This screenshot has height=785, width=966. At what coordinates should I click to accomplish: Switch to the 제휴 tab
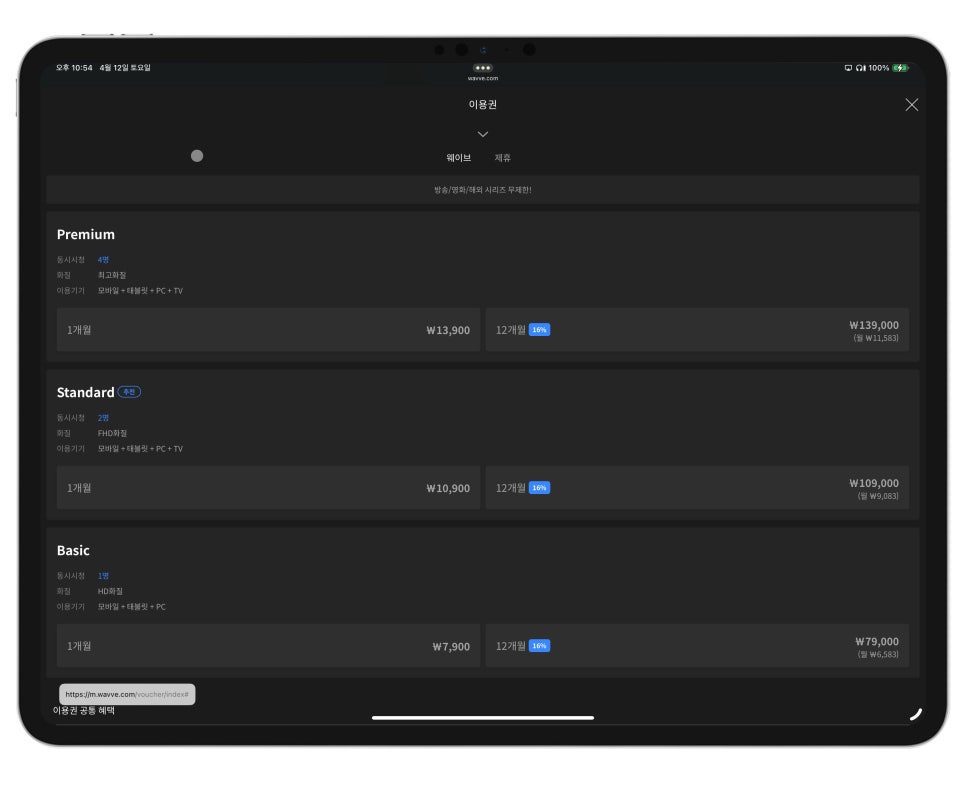coord(502,158)
